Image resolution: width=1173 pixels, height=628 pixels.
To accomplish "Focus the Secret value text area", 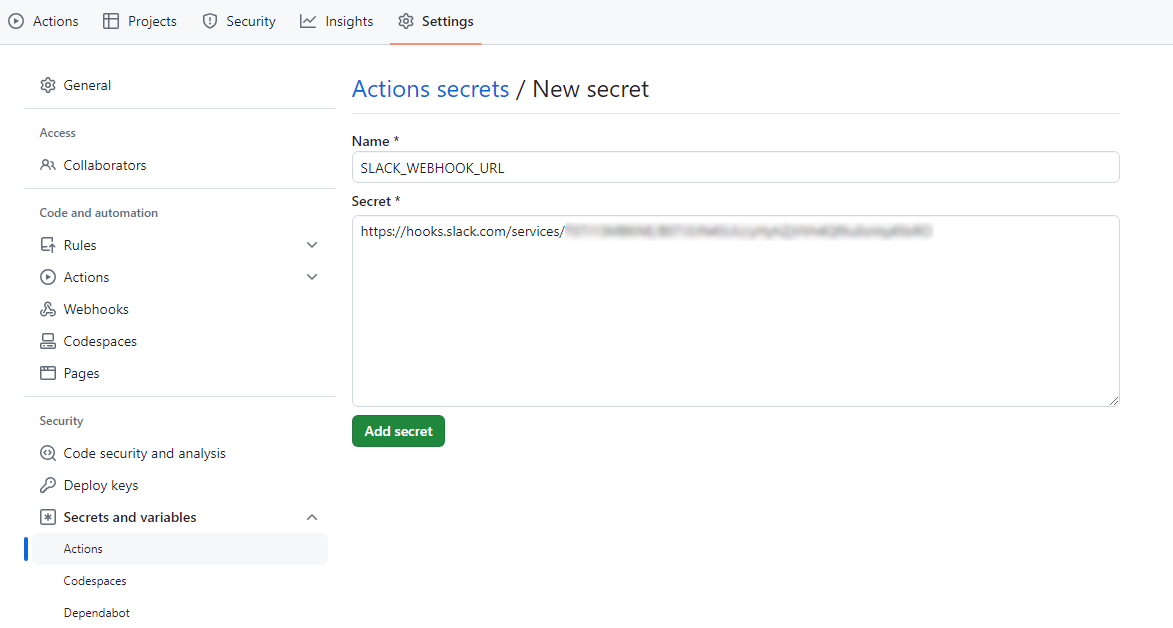I will tap(735, 320).
